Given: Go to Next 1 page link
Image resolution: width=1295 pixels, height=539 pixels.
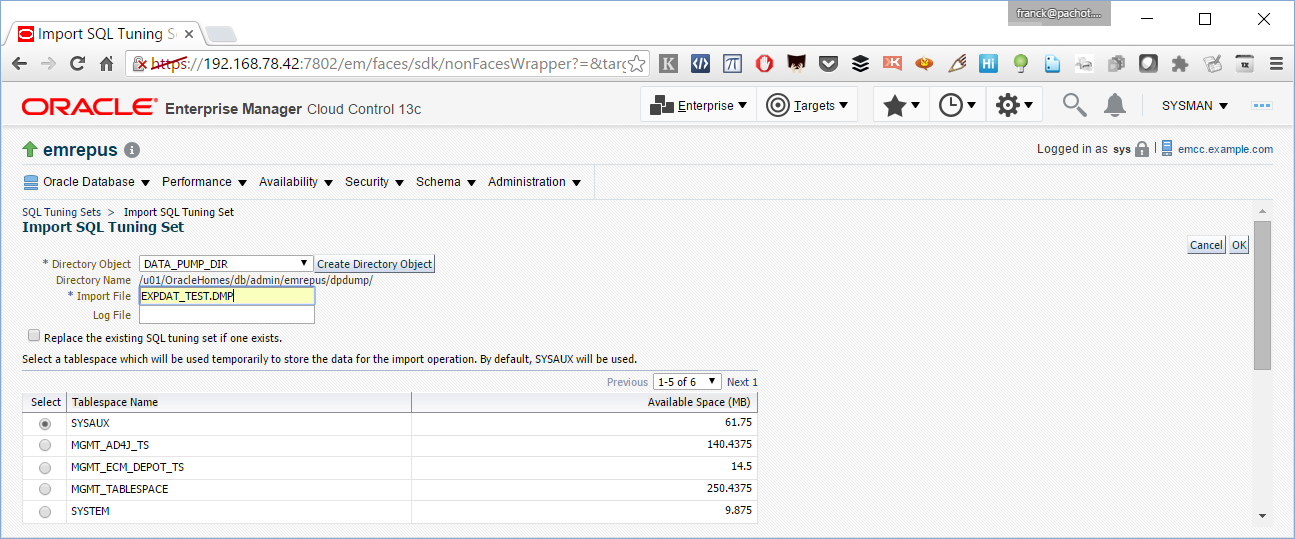Looking at the screenshot, I should tap(742, 382).
